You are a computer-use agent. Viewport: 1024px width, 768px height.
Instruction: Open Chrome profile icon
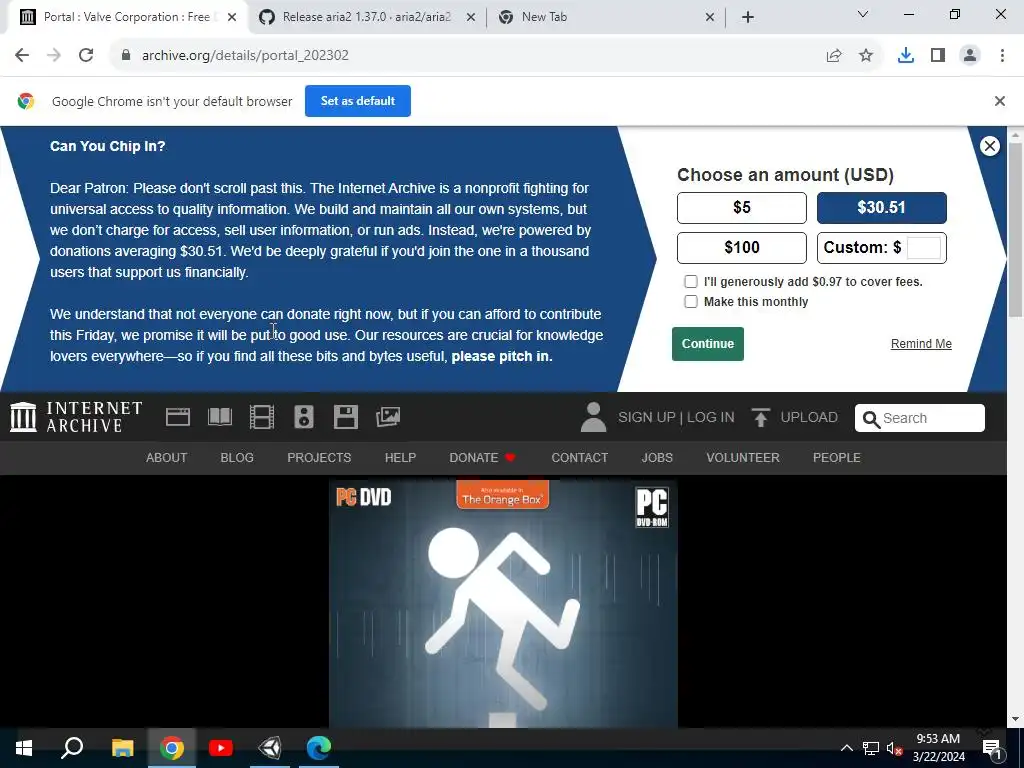(970, 56)
